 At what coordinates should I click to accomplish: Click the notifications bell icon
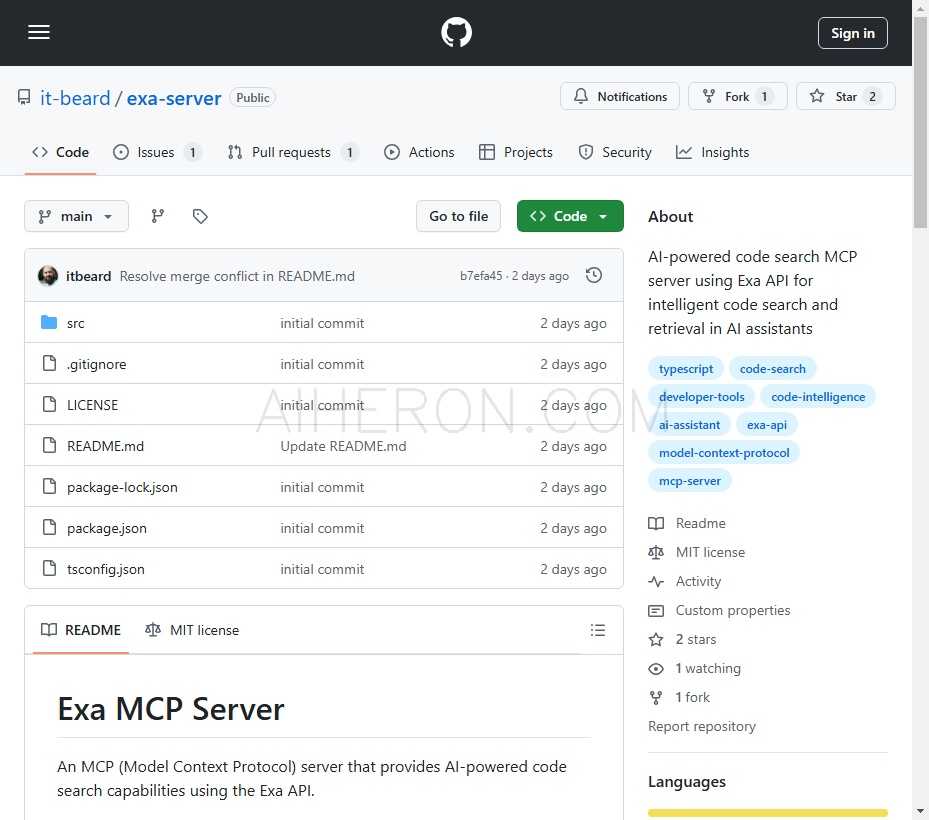581,96
